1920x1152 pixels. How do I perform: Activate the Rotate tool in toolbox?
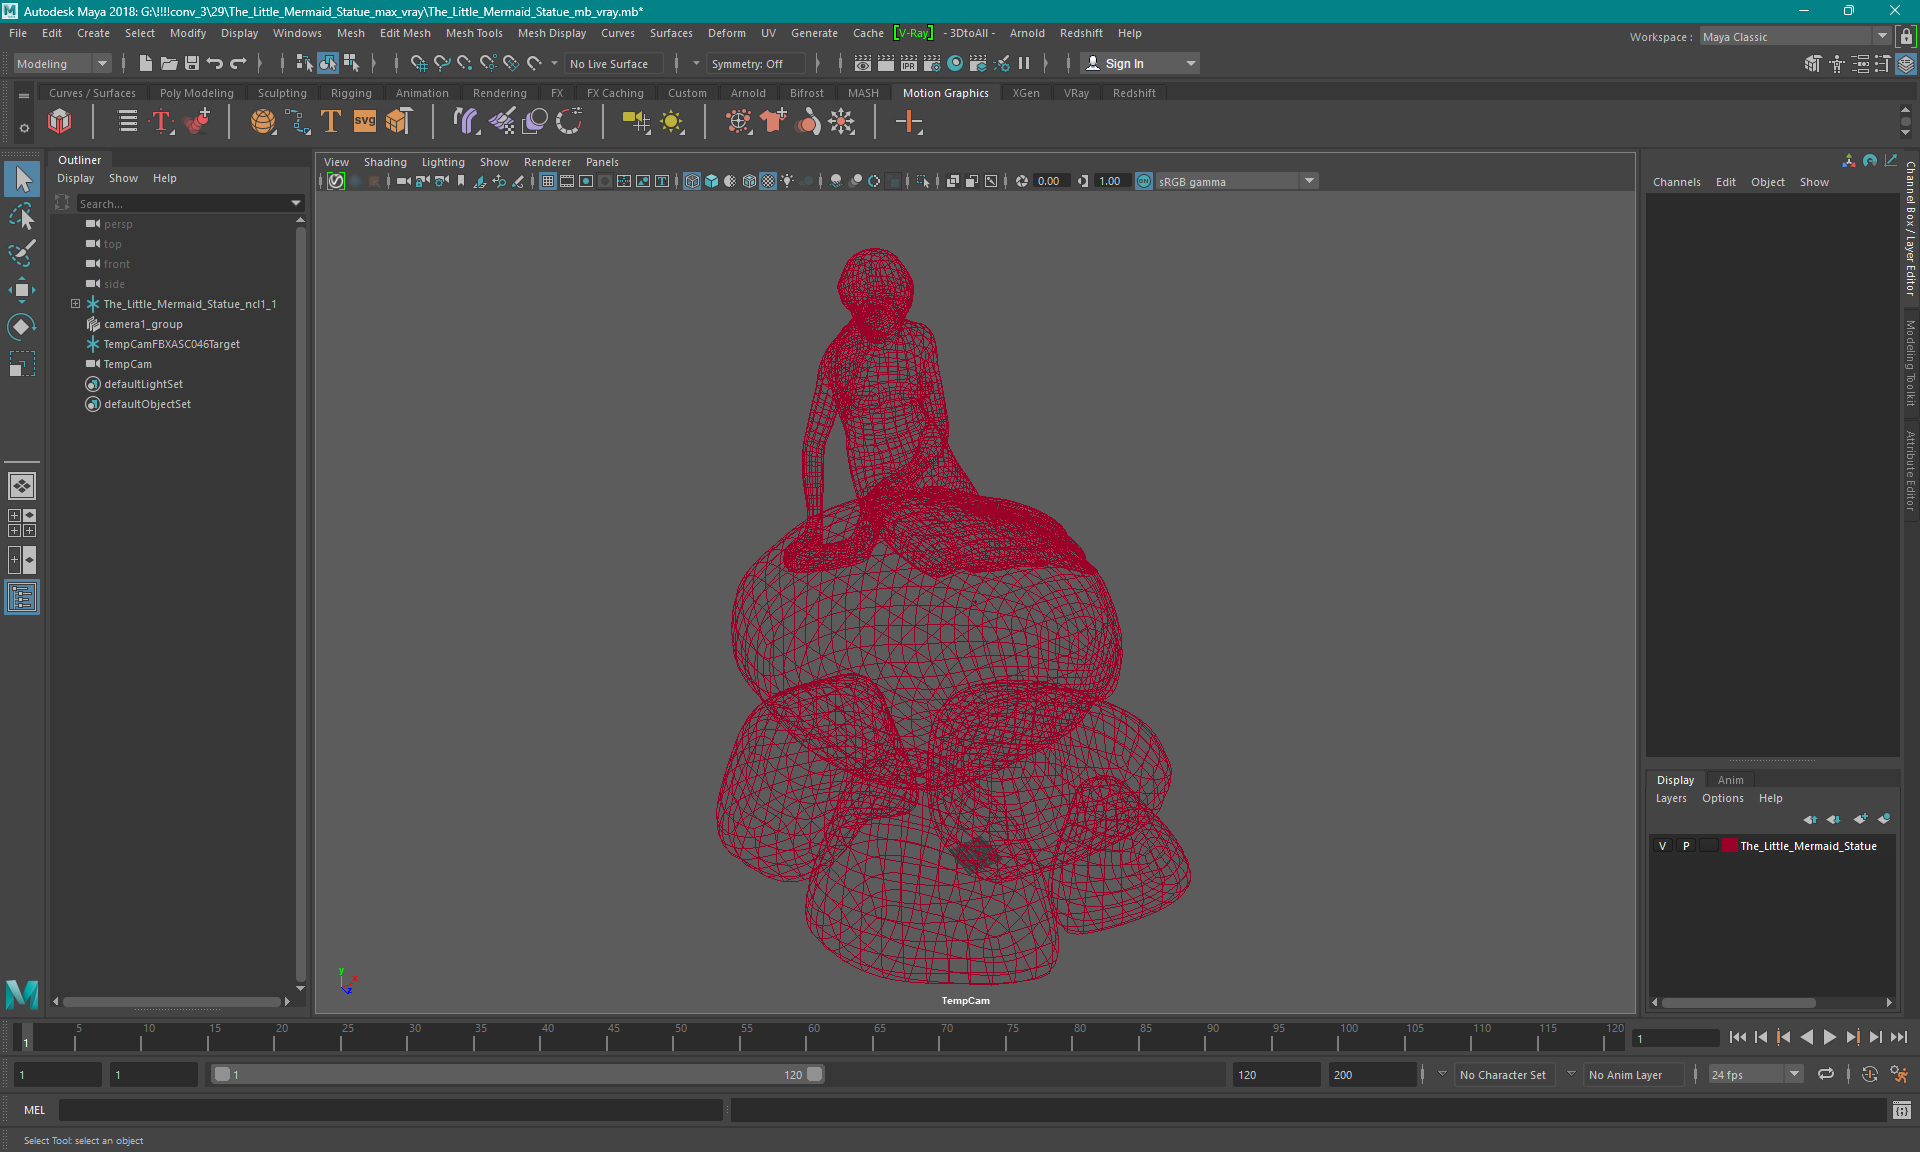[22, 327]
